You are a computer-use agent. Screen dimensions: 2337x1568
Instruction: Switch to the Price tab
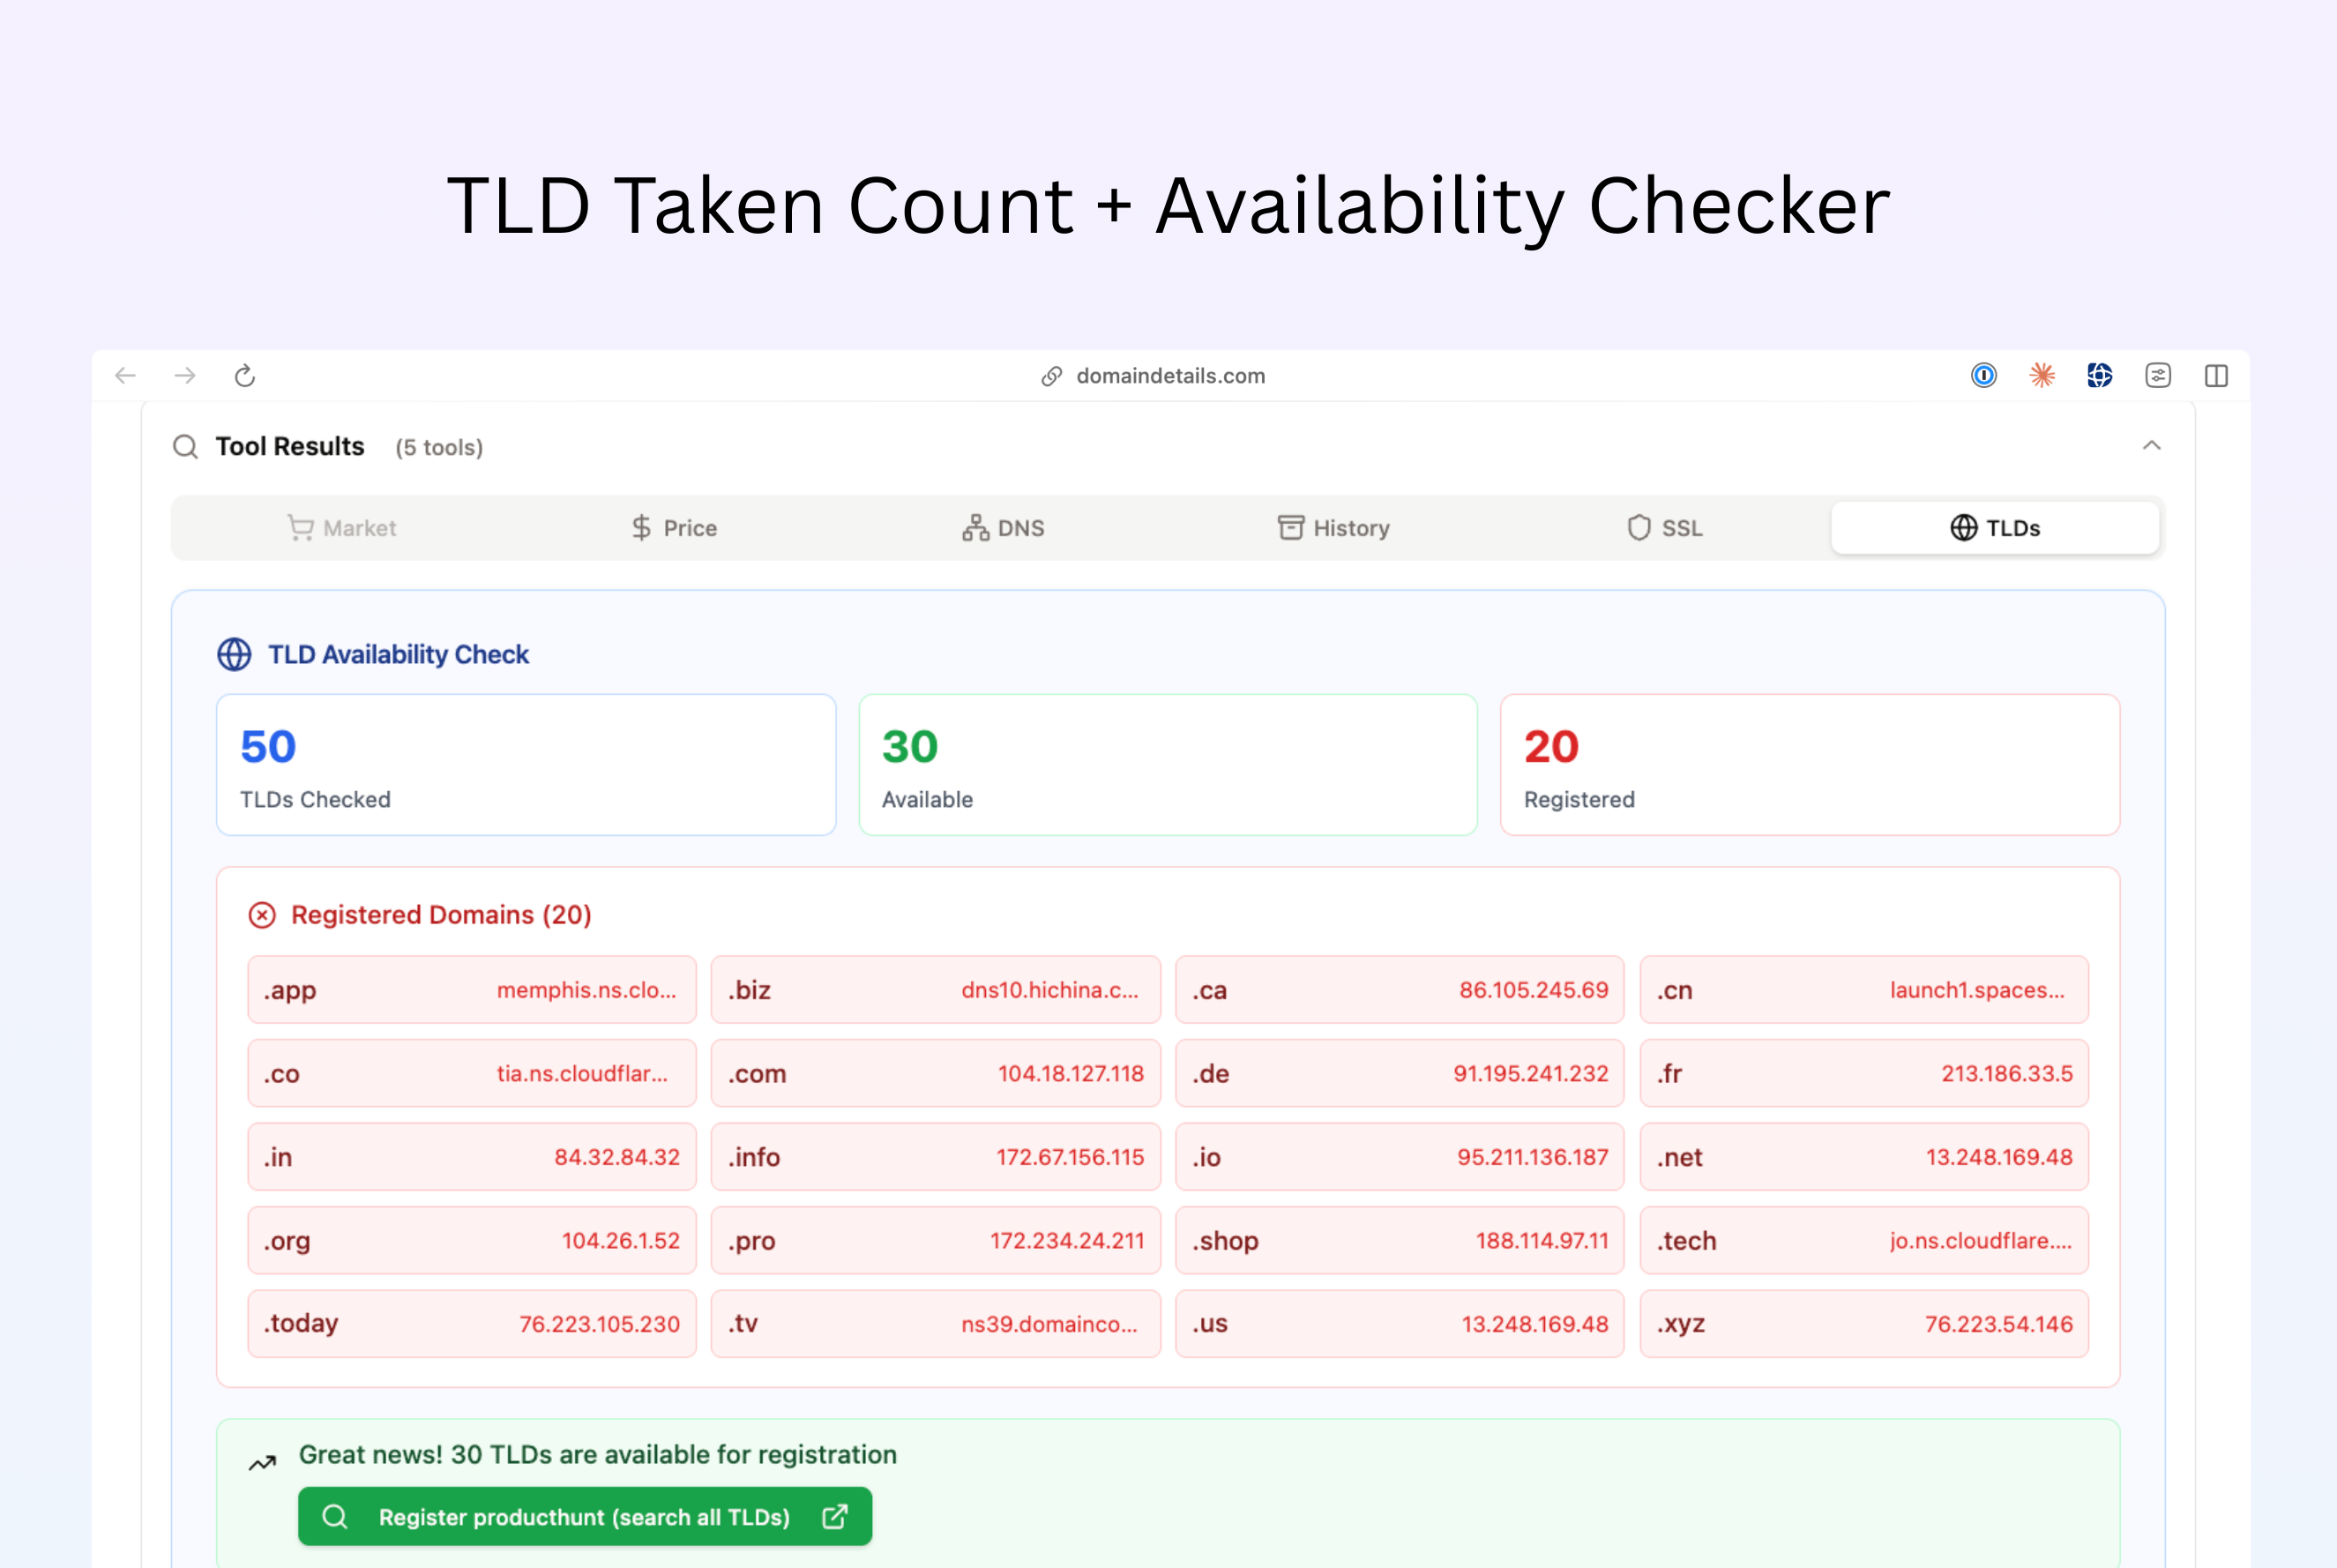pos(674,528)
